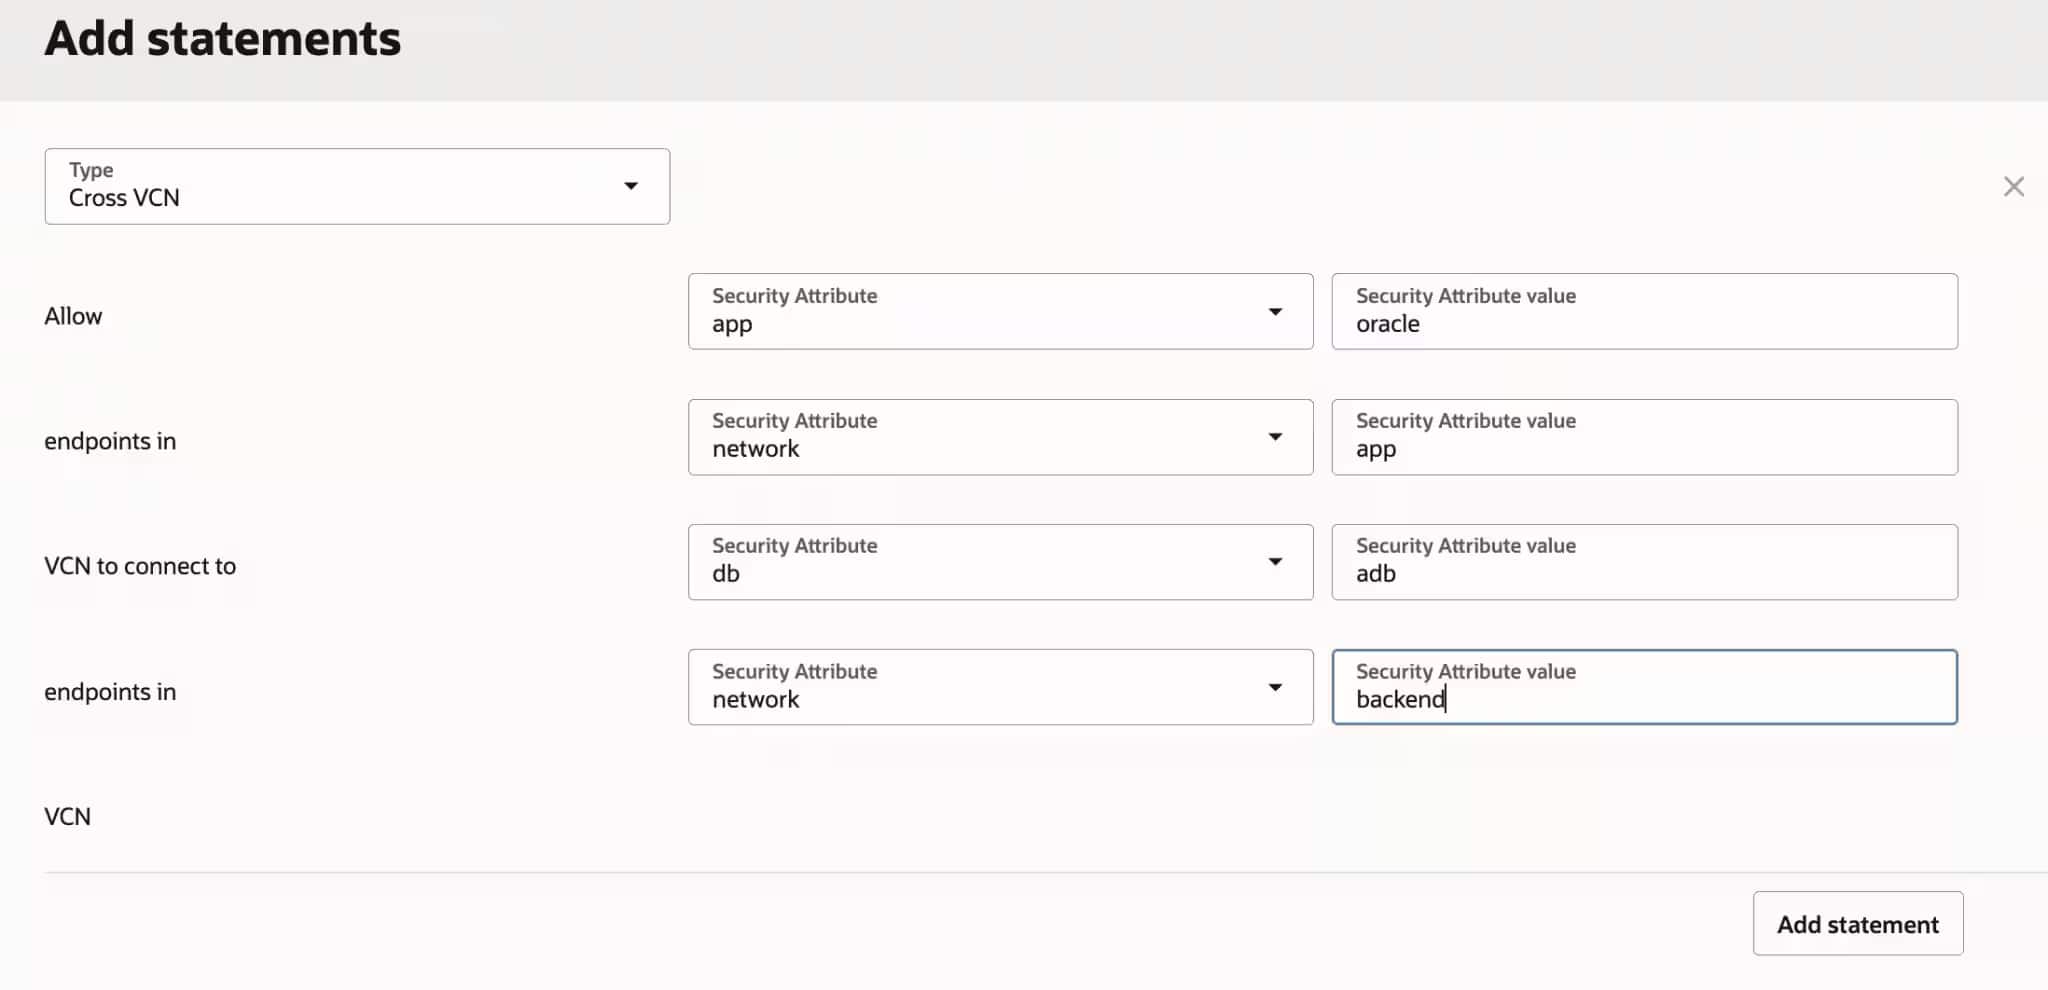Focus the "oracle" Security Attribute value field

tap(1644, 312)
